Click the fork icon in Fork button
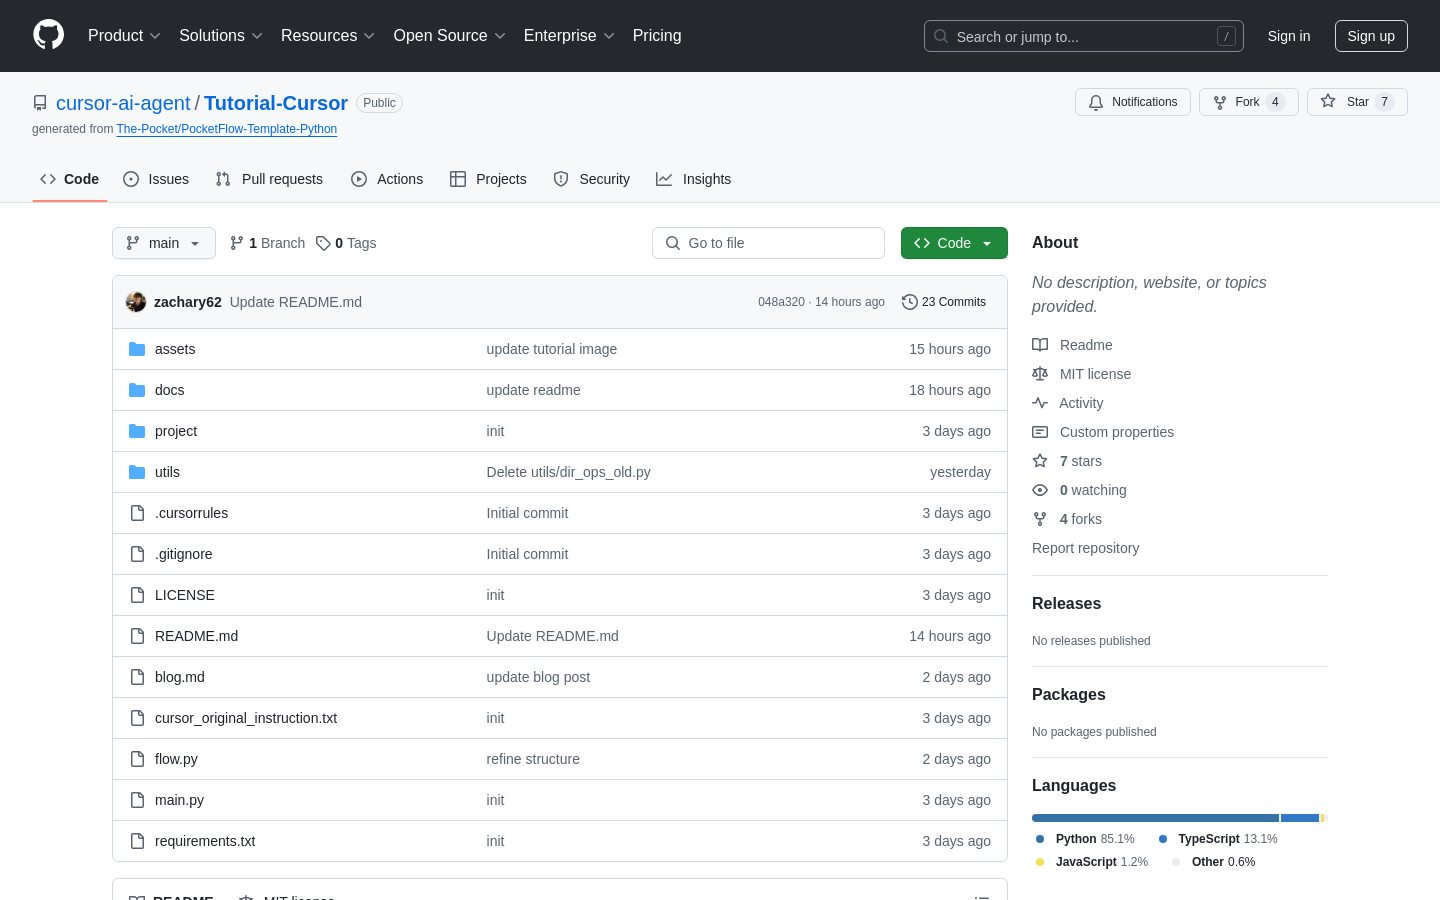Image resolution: width=1440 pixels, height=900 pixels. [x=1220, y=102]
